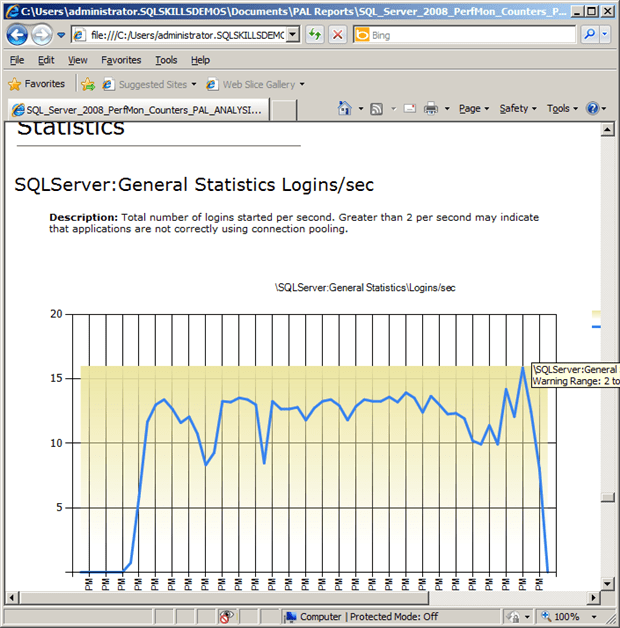
Task: Stop loading with the red X icon
Action: click(x=337, y=35)
